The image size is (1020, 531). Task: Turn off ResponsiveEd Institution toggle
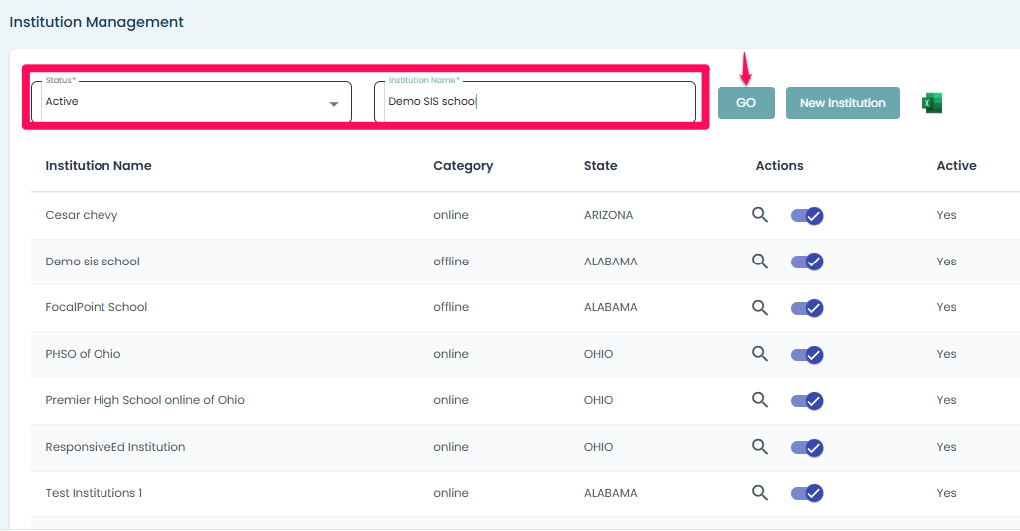[807, 447]
